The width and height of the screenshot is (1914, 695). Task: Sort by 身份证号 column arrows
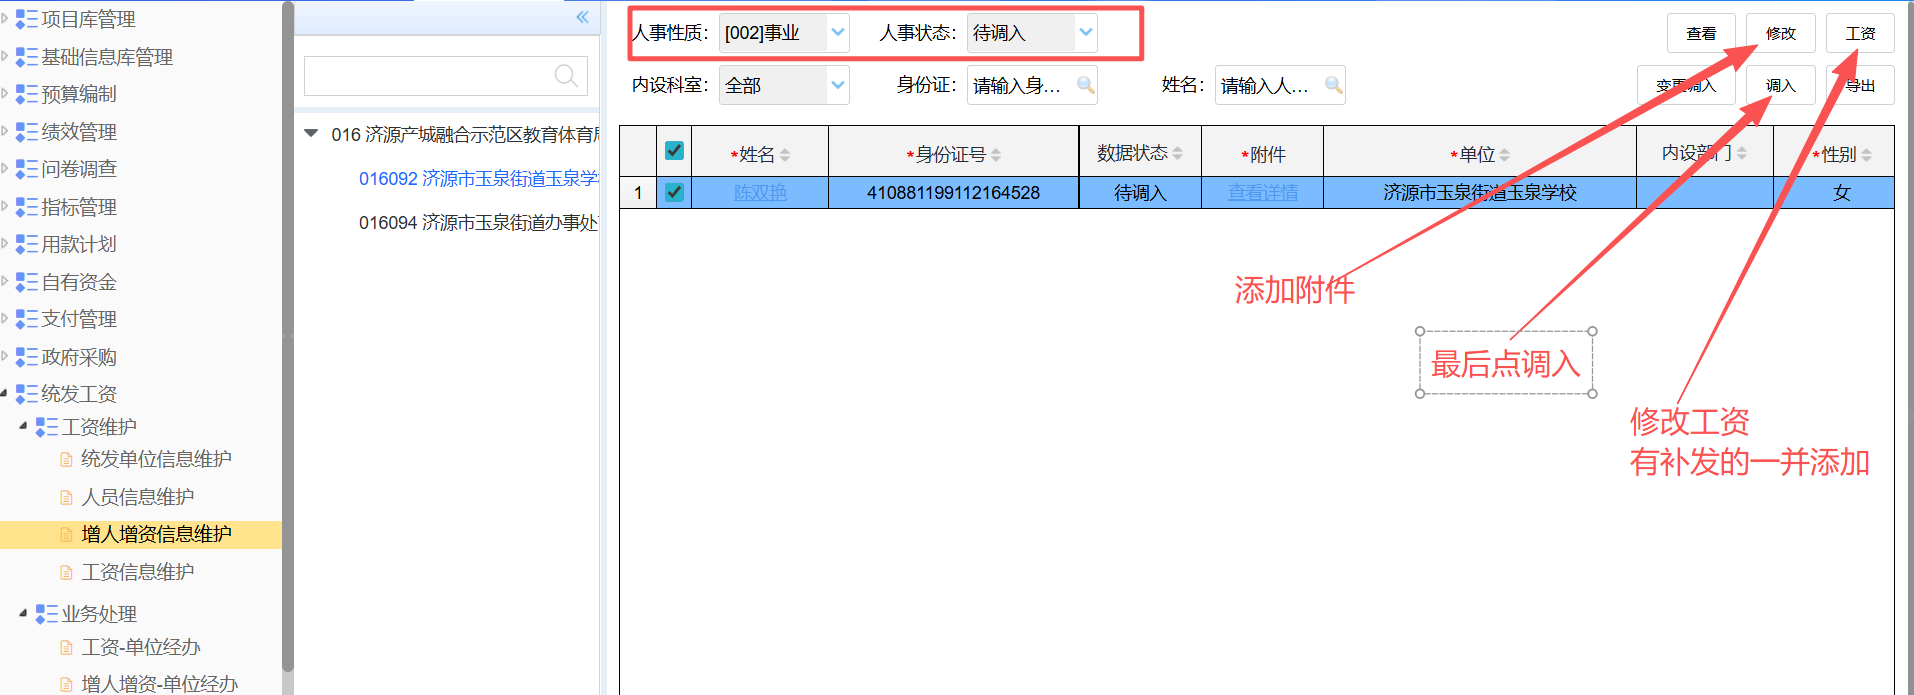(996, 155)
